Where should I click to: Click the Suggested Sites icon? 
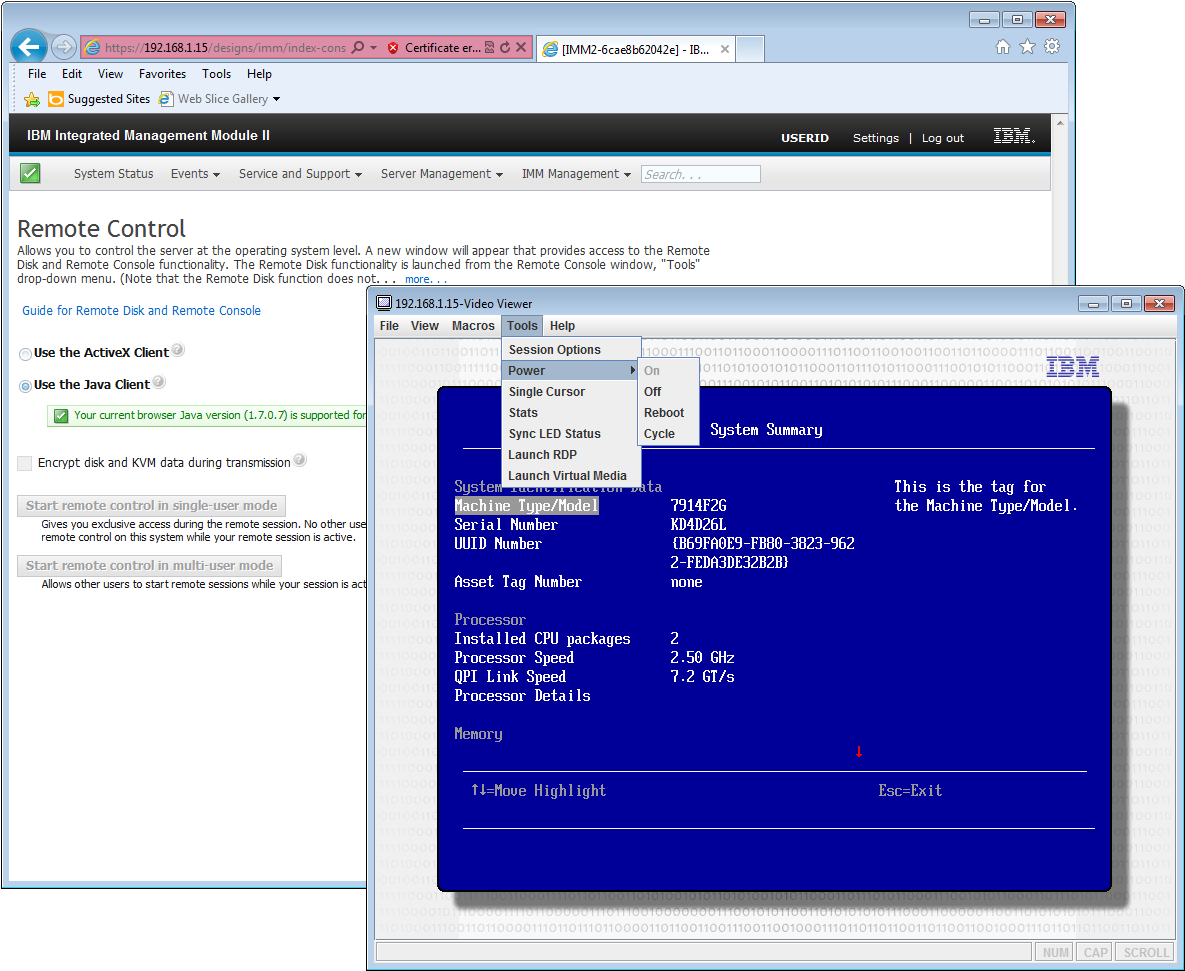coord(55,99)
